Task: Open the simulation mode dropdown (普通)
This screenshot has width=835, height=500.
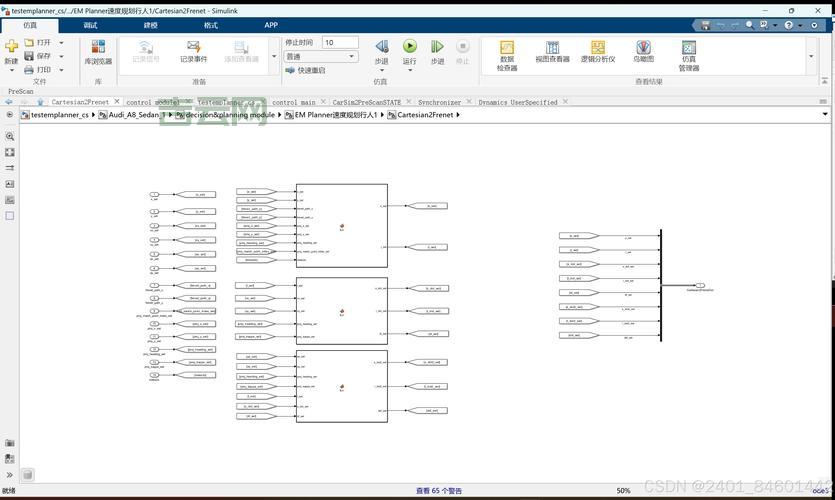Action: click(x=320, y=57)
